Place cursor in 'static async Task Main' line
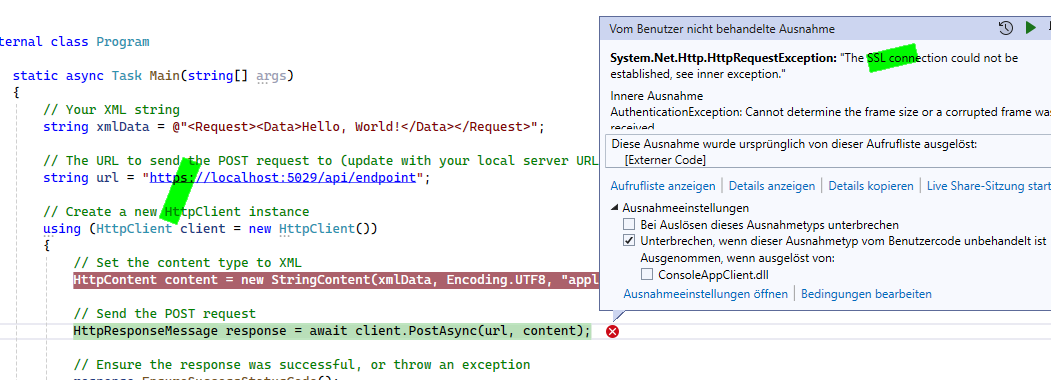 tap(153, 76)
